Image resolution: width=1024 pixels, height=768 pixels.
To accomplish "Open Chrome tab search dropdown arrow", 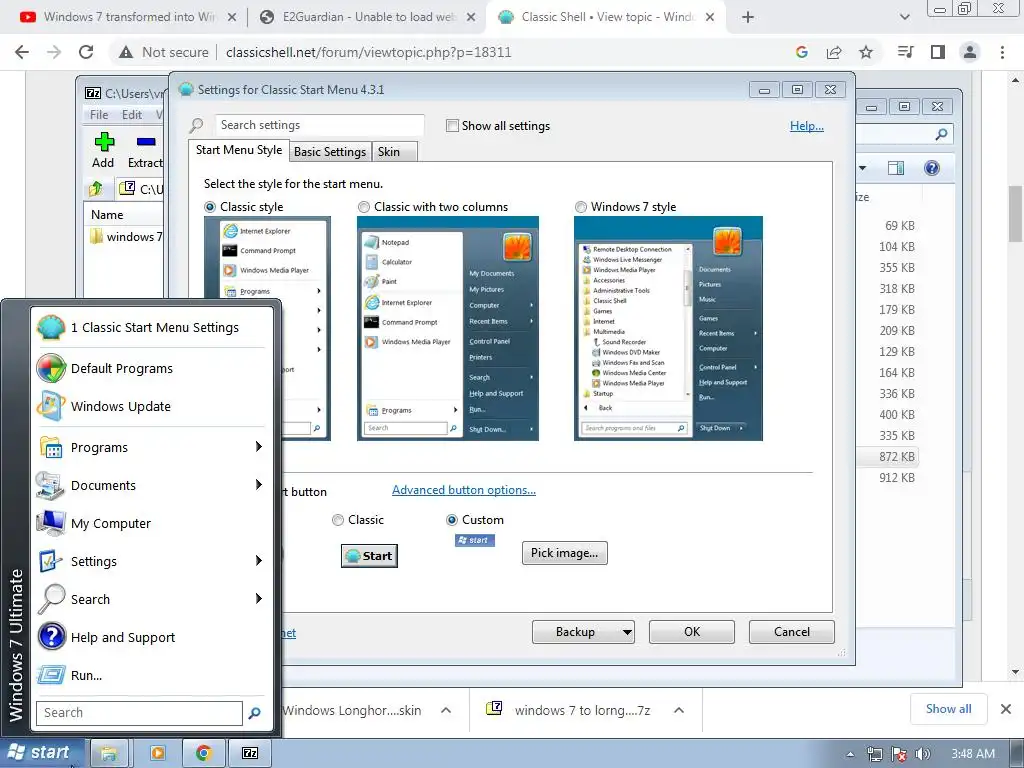I will click(x=904, y=17).
